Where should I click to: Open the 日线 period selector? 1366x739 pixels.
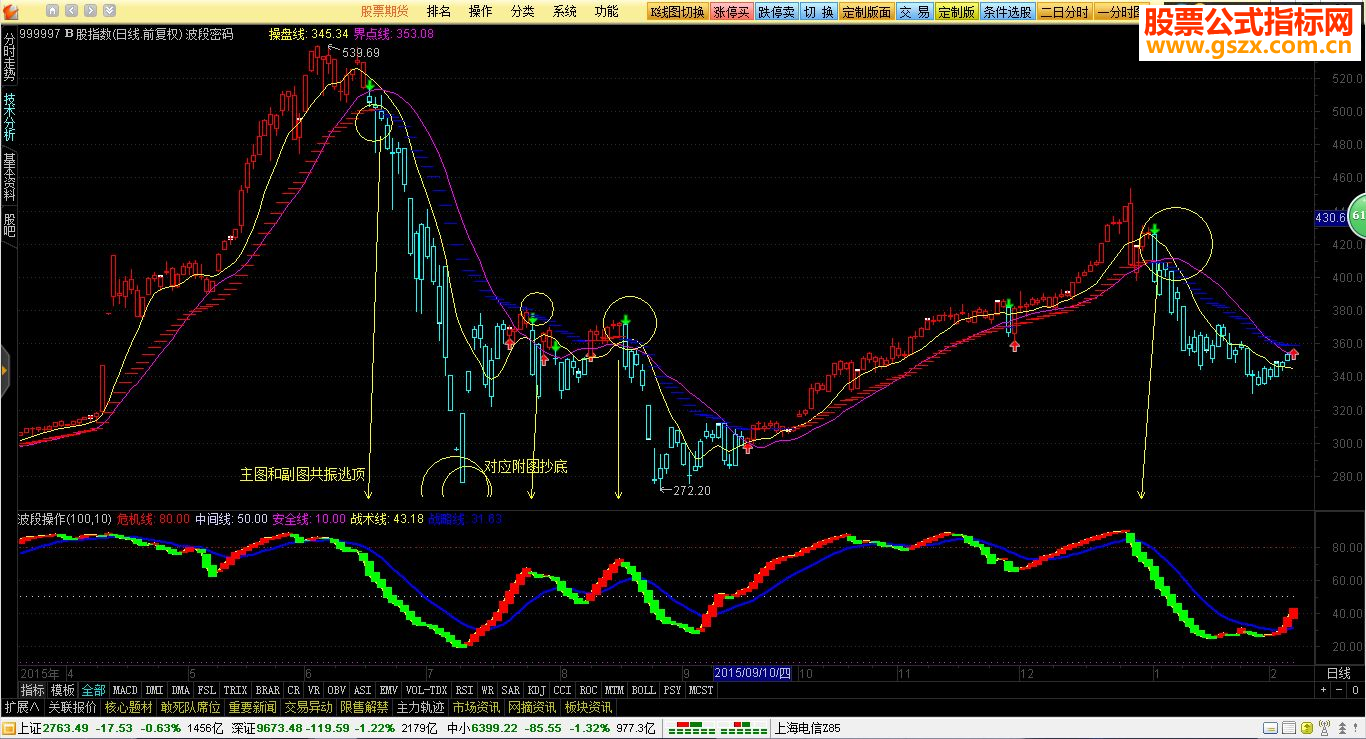(1338, 673)
